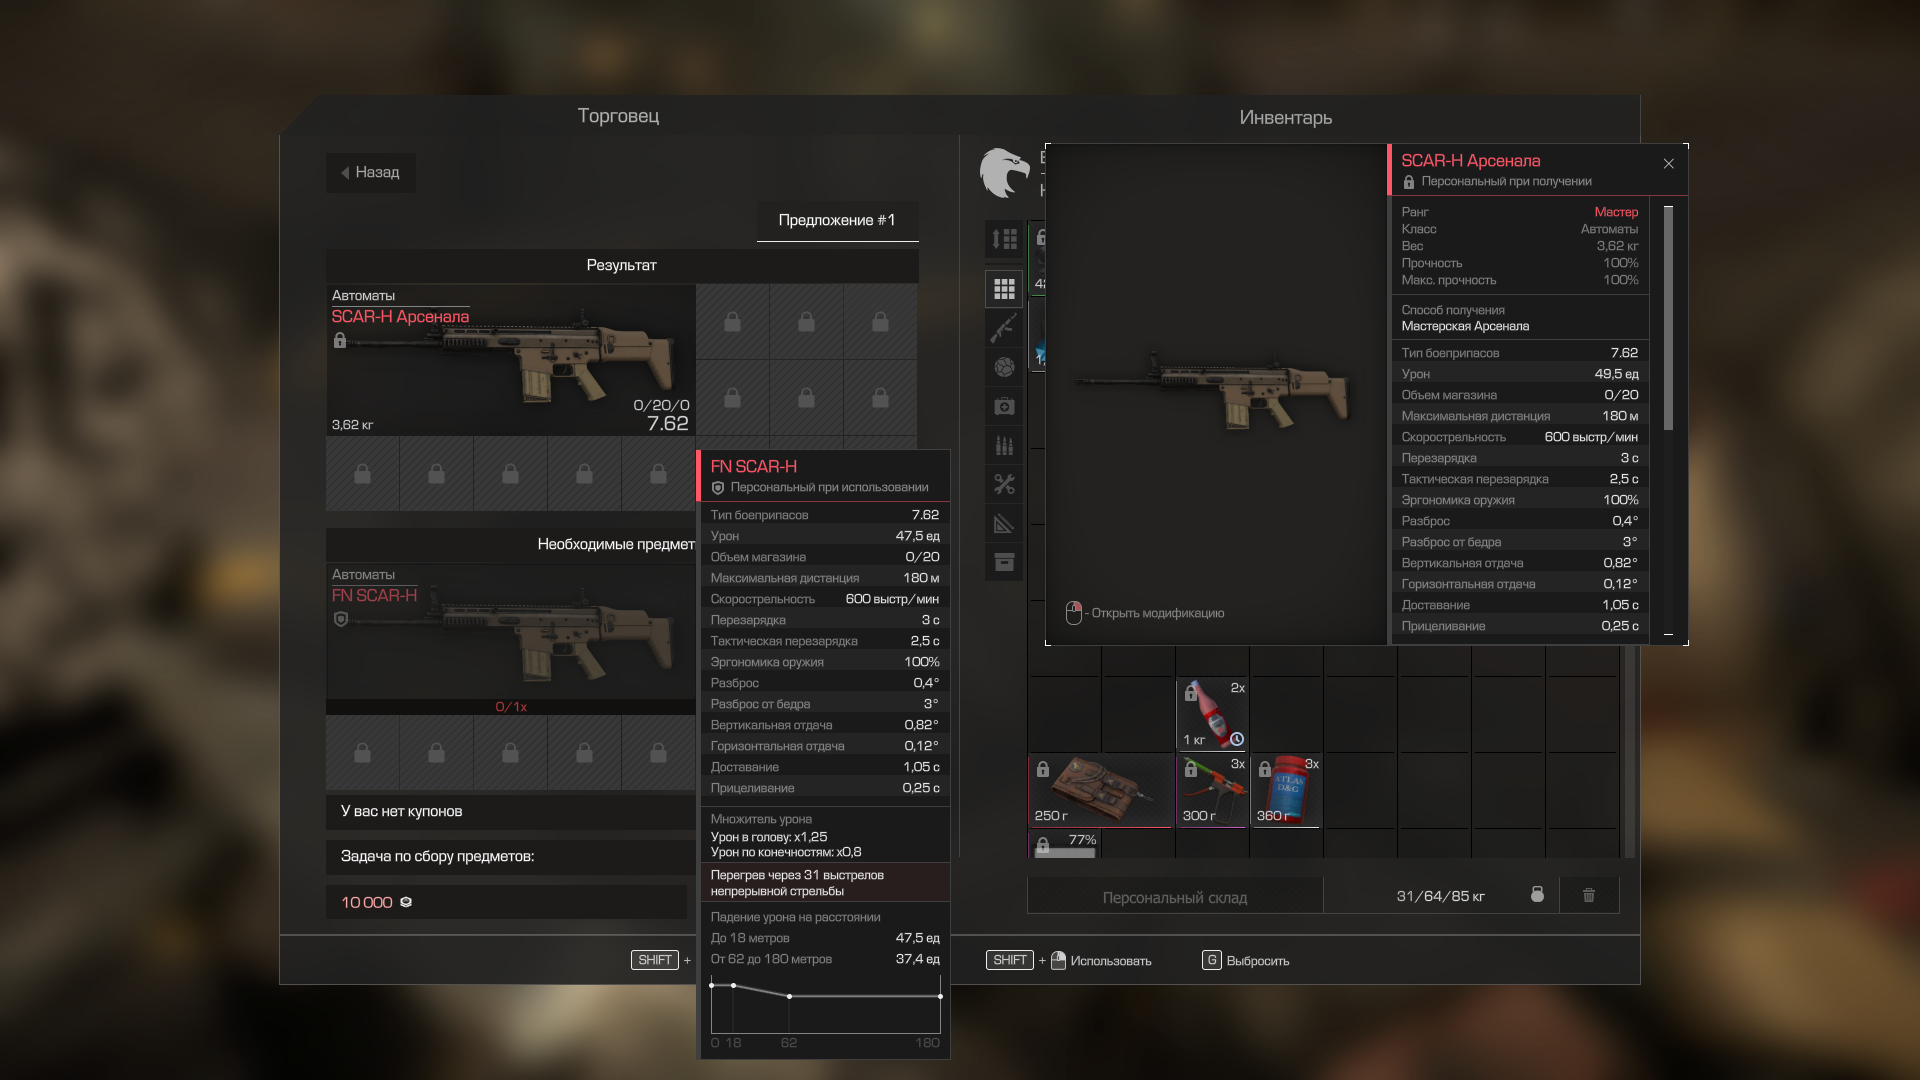Click the eagle faction emblem
1920x1080 pixels.
tap(1004, 173)
